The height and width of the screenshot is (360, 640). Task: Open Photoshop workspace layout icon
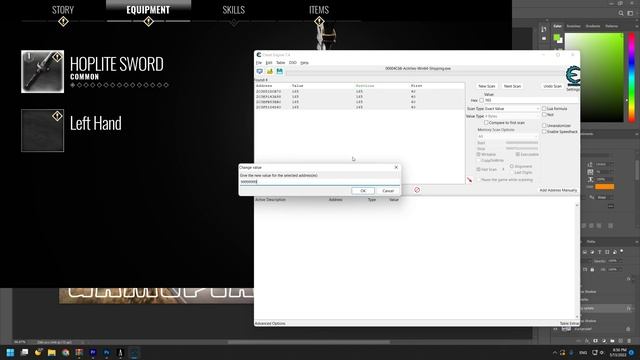coord(630,13)
